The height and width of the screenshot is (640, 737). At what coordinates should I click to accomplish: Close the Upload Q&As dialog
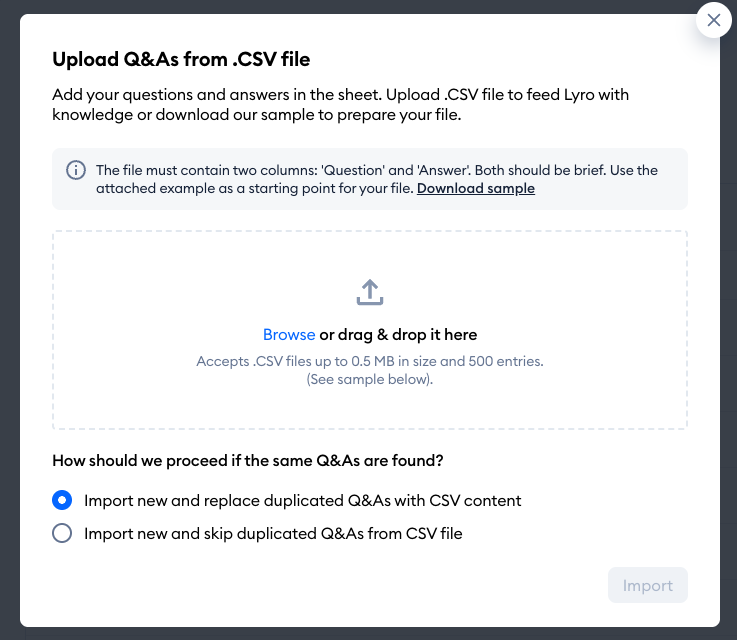713,20
